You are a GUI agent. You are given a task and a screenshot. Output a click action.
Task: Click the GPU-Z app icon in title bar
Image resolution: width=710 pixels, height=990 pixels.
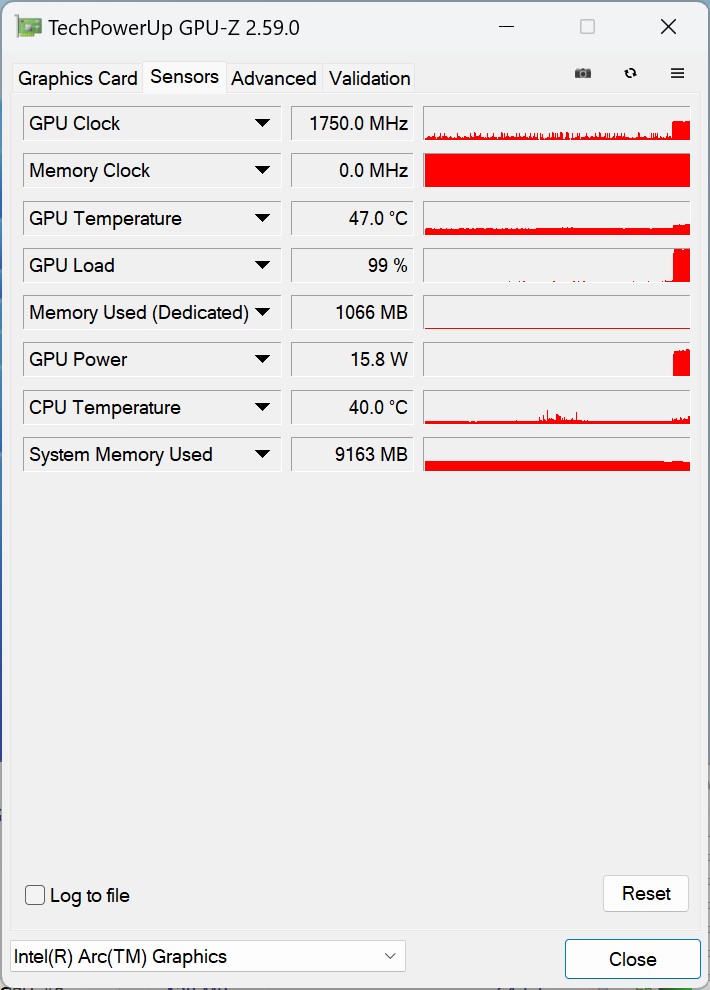pyautogui.click(x=28, y=27)
